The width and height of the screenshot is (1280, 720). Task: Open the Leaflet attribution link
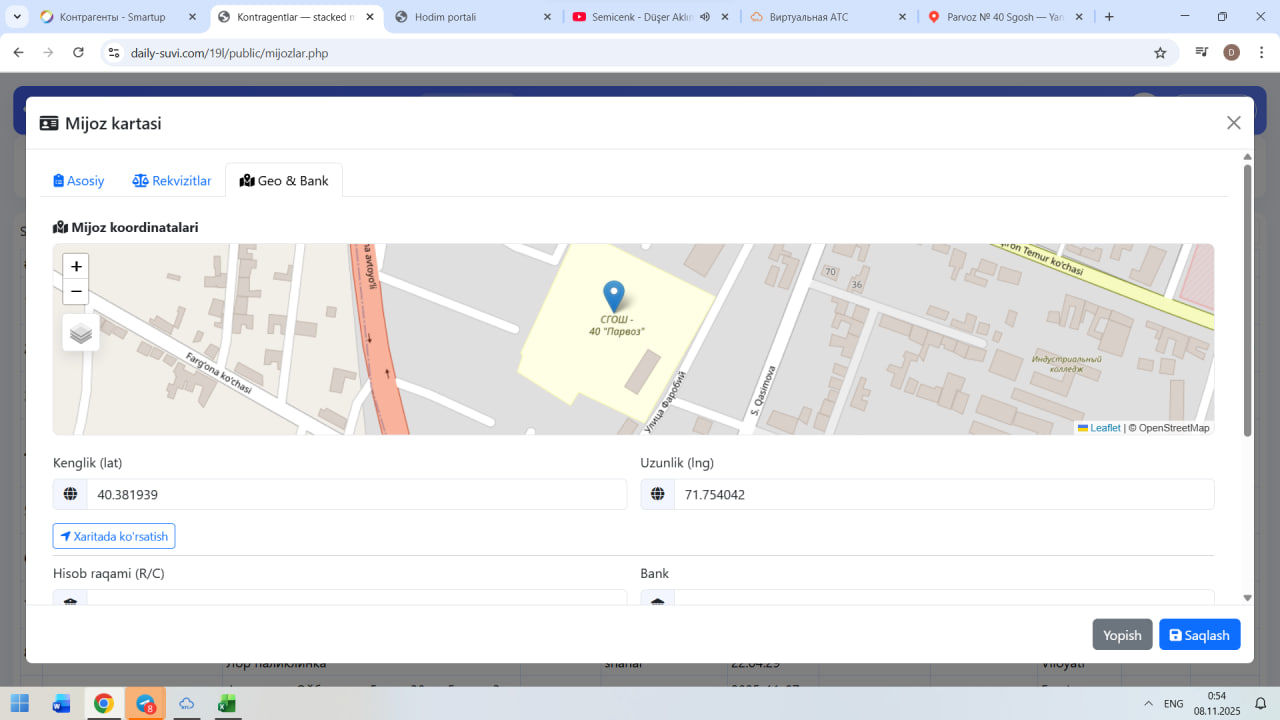(x=1104, y=428)
